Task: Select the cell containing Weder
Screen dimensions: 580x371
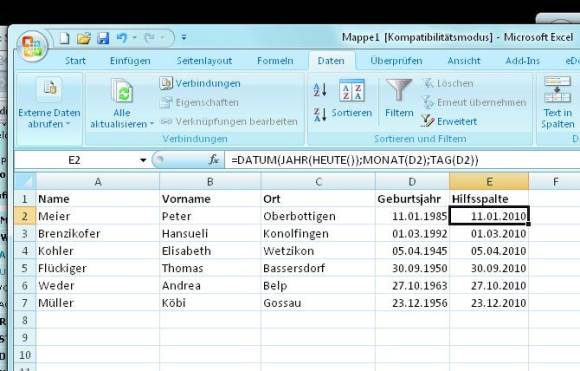Action: pyautogui.click(x=98, y=286)
